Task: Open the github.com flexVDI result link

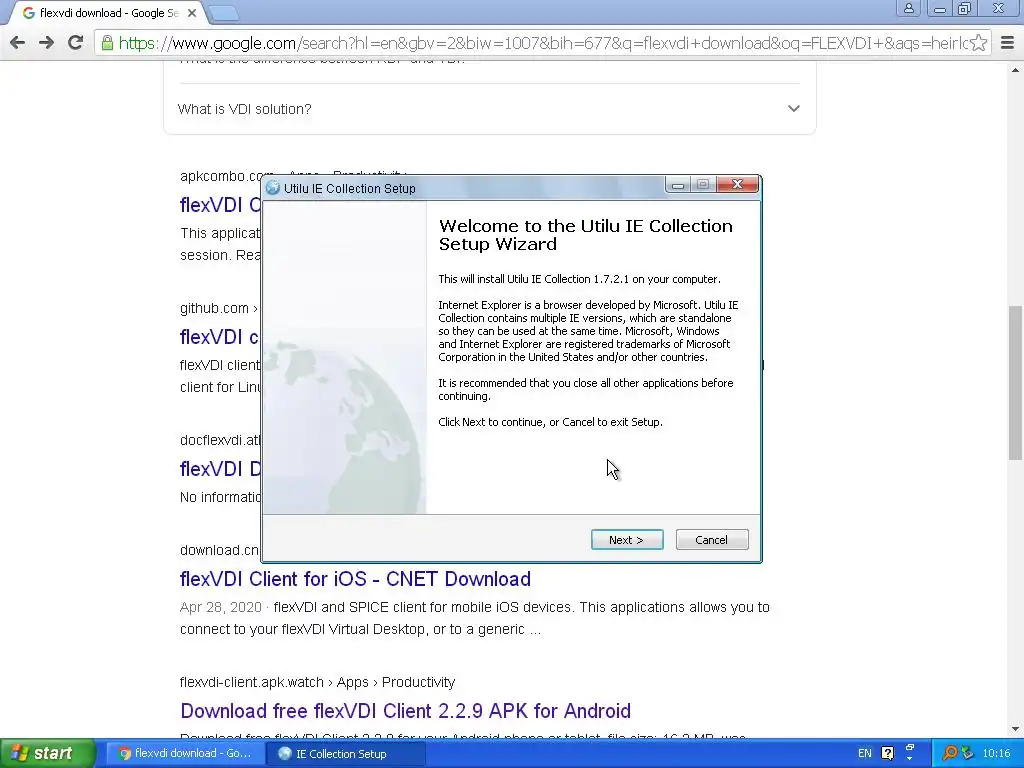Action: click(x=219, y=337)
